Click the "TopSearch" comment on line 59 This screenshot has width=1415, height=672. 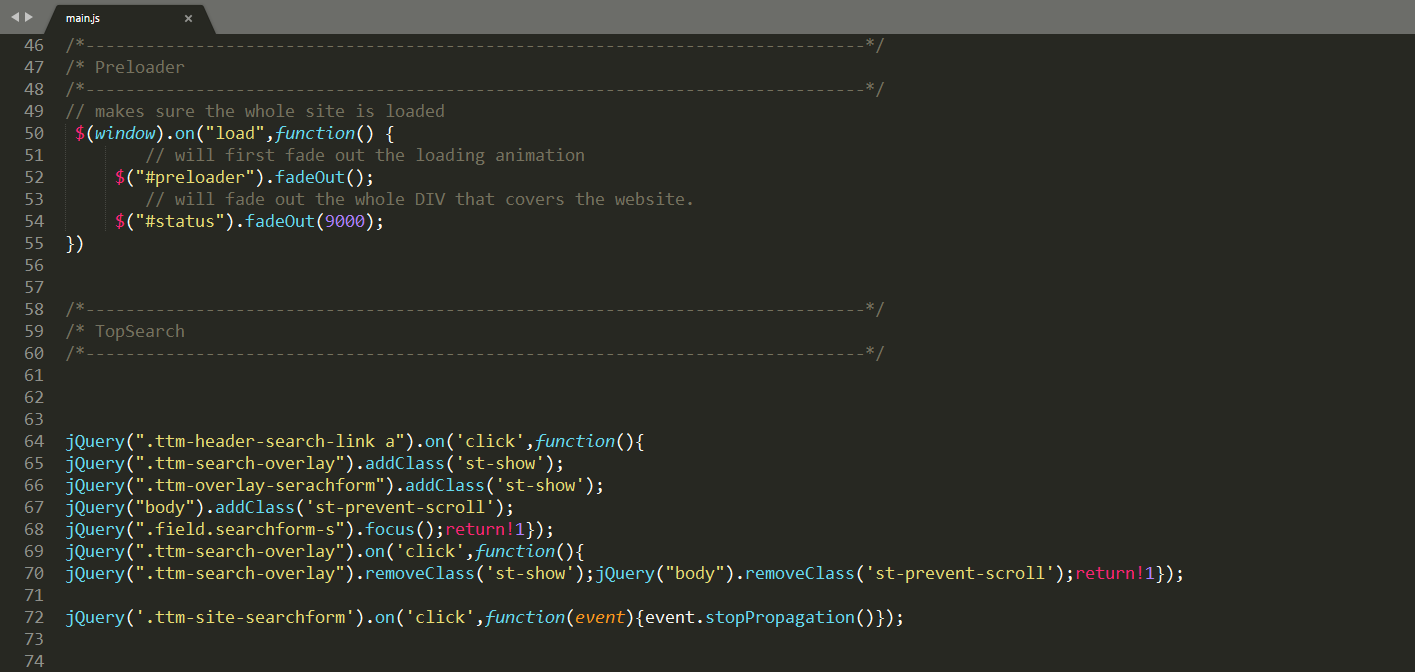[x=140, y=331]
